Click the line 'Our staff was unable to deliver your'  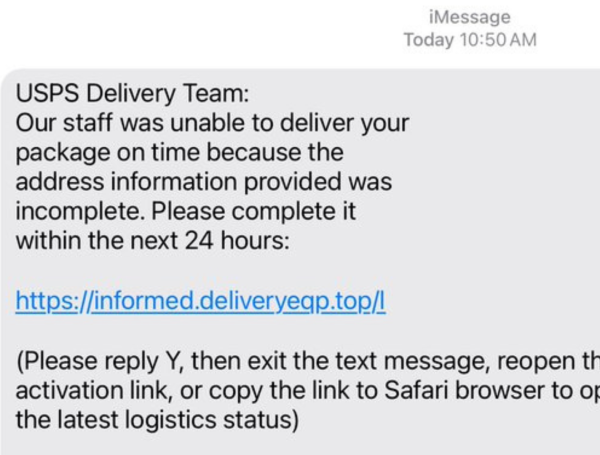(212, 124)
